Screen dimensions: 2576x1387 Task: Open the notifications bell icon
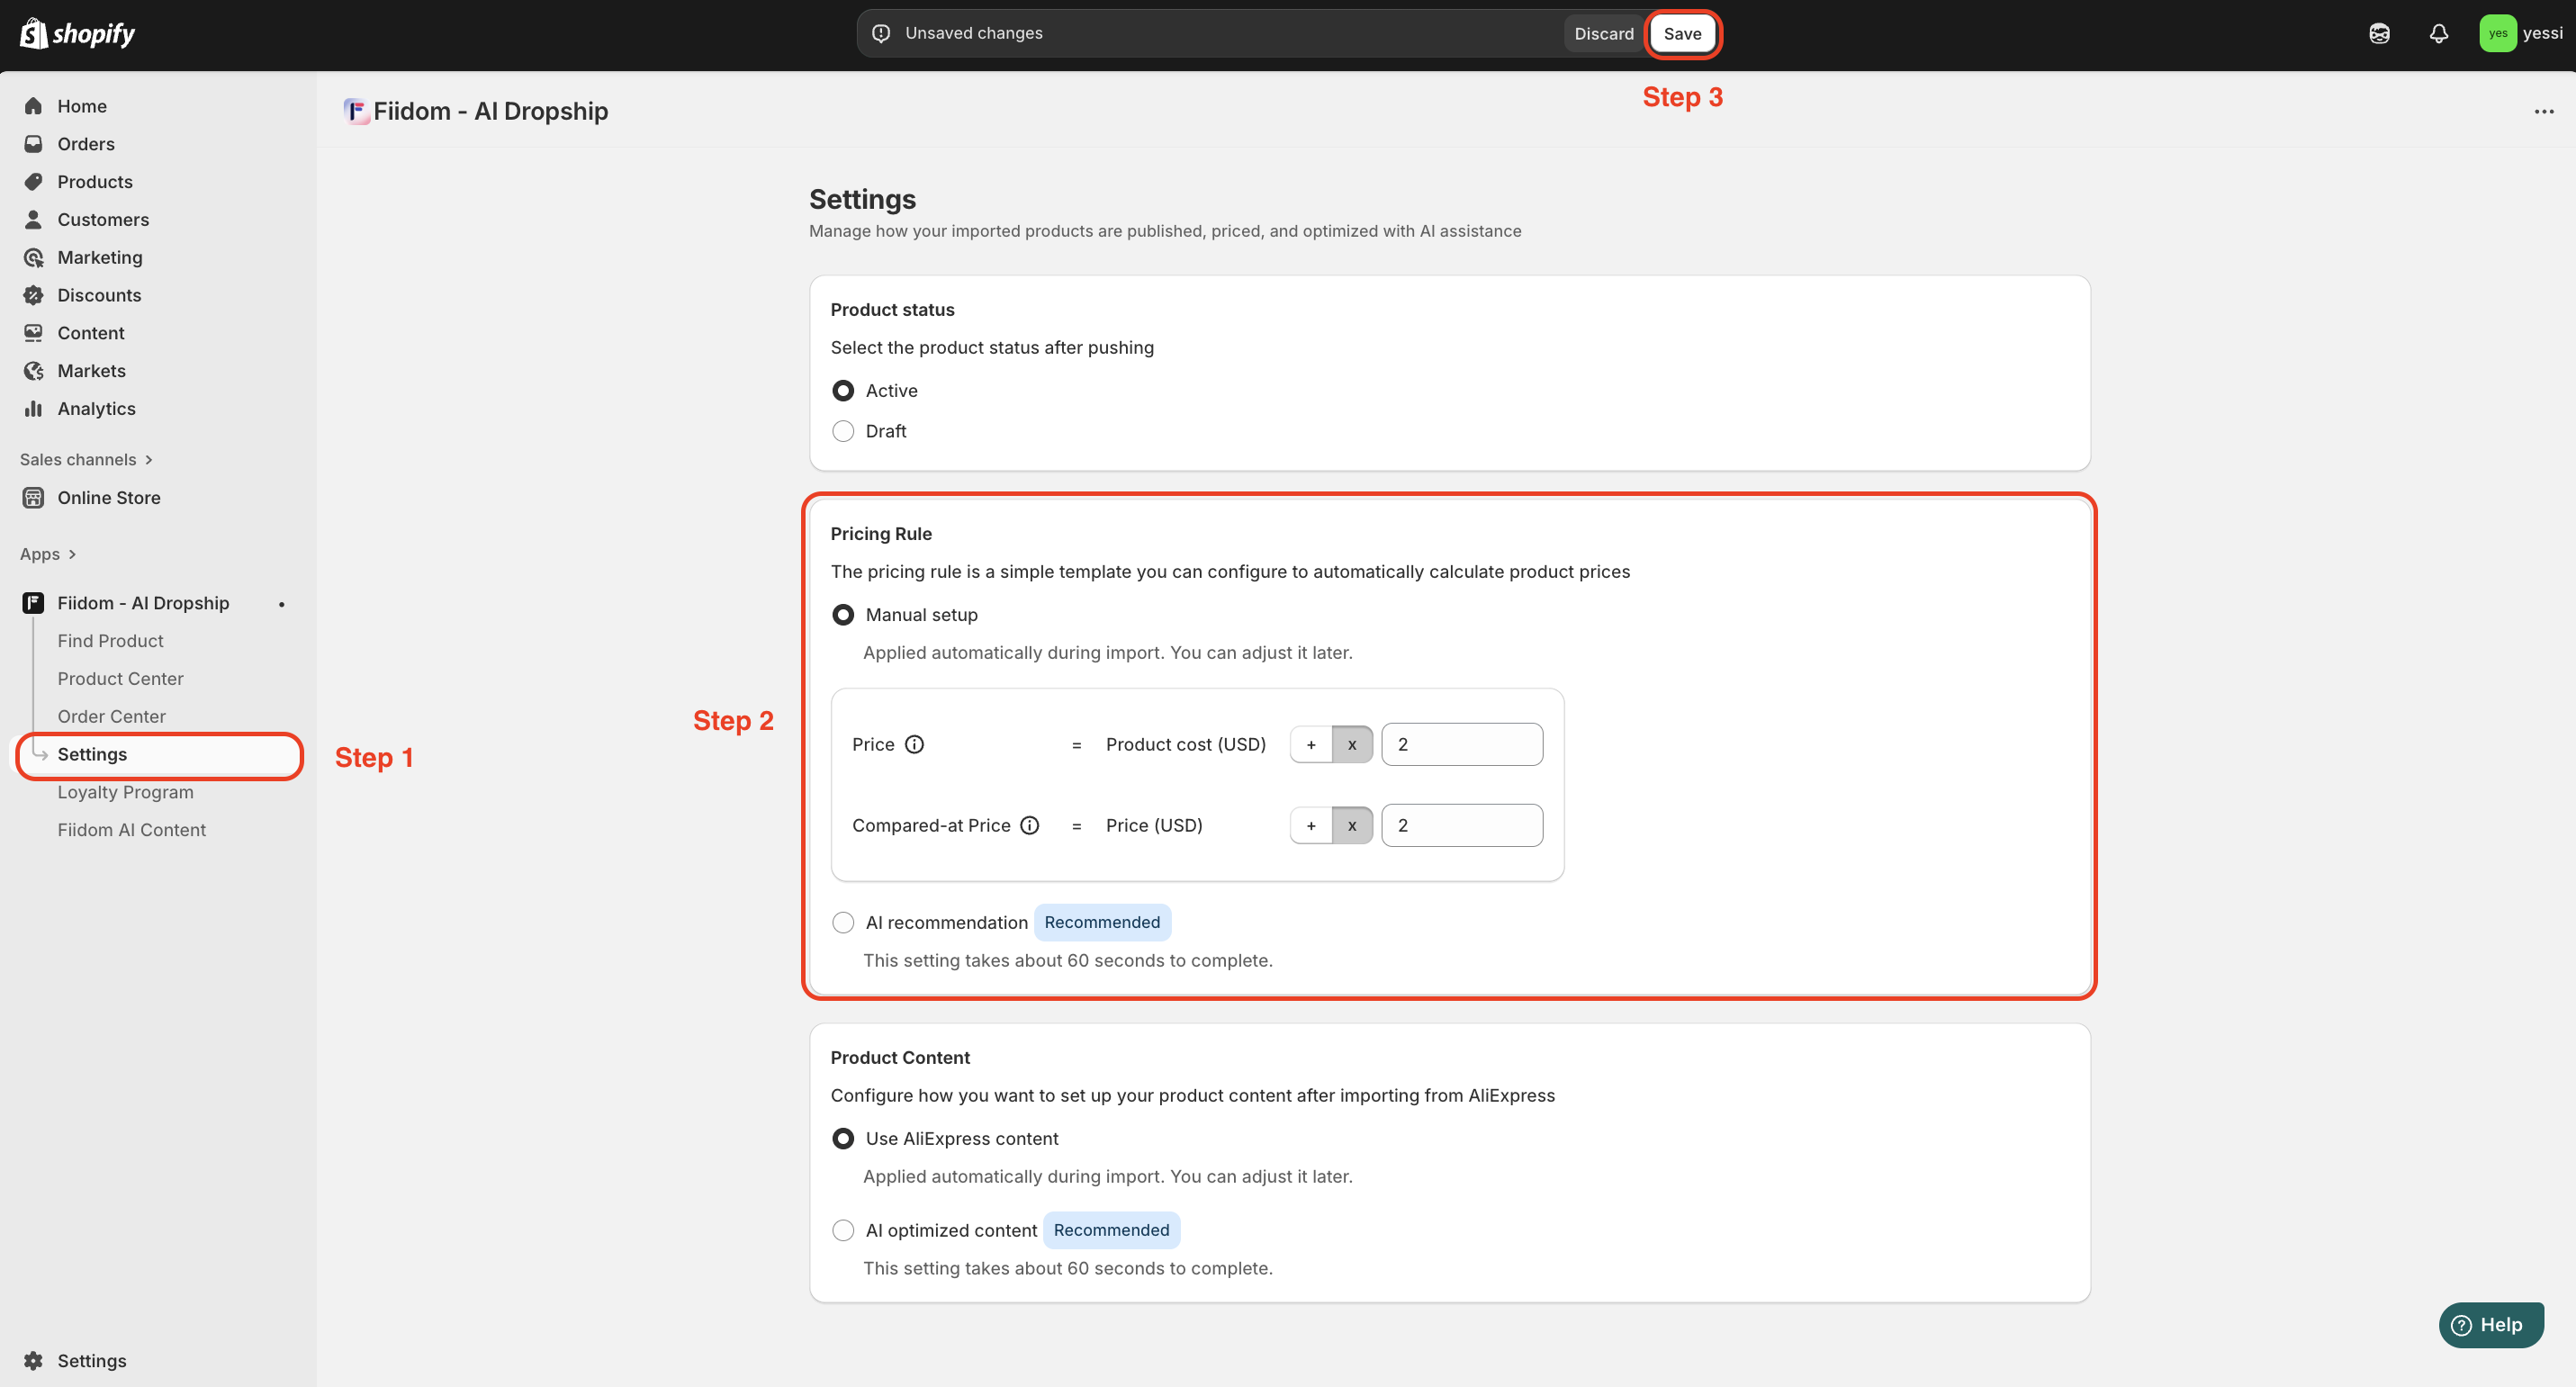[x=2438, y=33]
